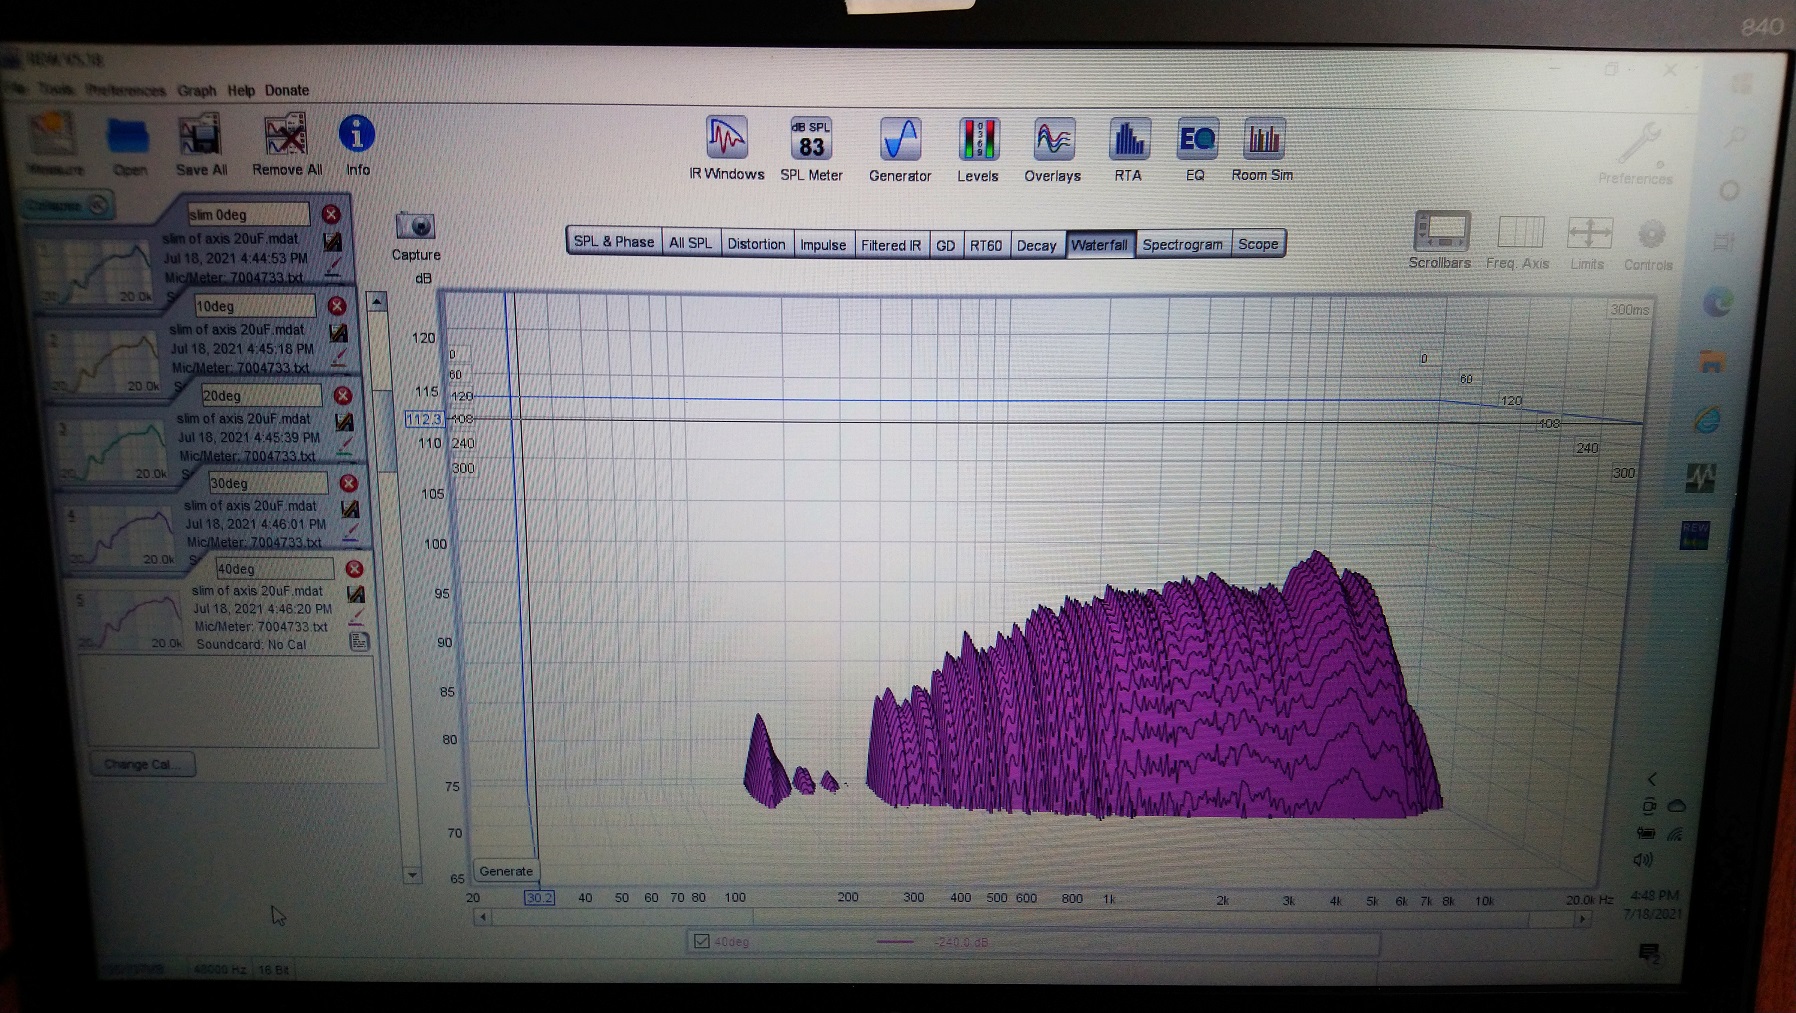
Task: Remove the slim 0deg measurement
Action: pos(331,214)
